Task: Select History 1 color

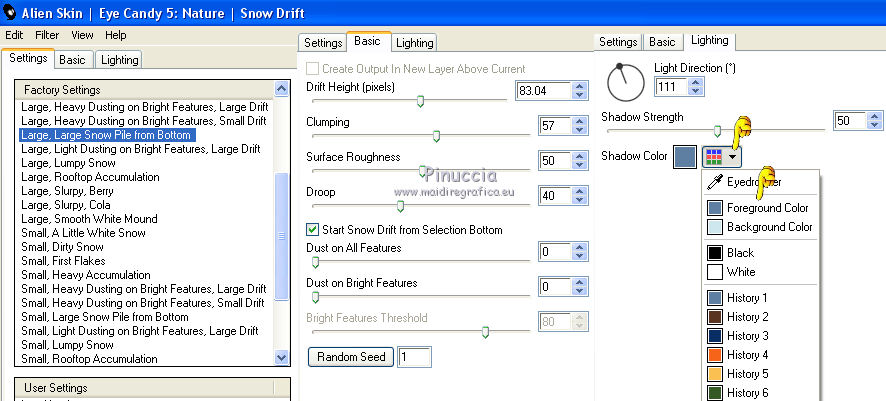Action: (x=761, y=298)
